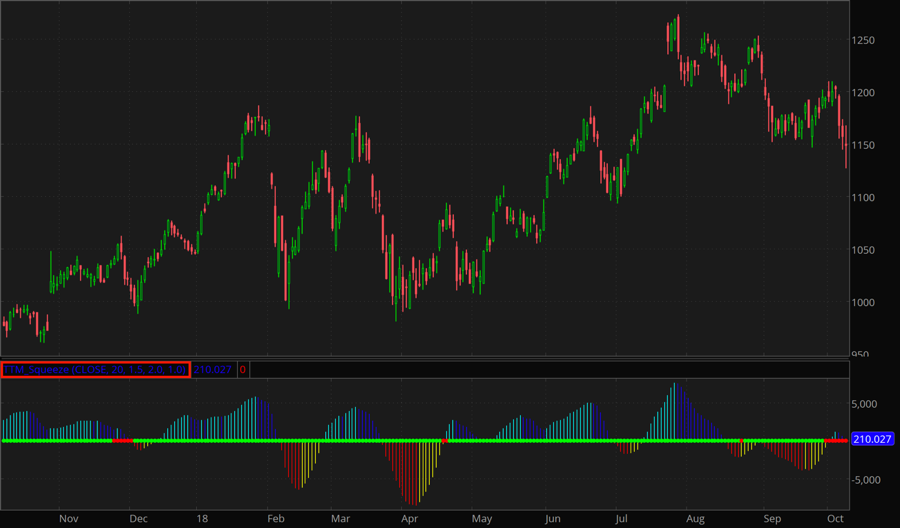Image resolution: width=900 pixels, height=528 pixels.
Task: Click the TTM_Squeeze study title label
Action: pos(95,369)
